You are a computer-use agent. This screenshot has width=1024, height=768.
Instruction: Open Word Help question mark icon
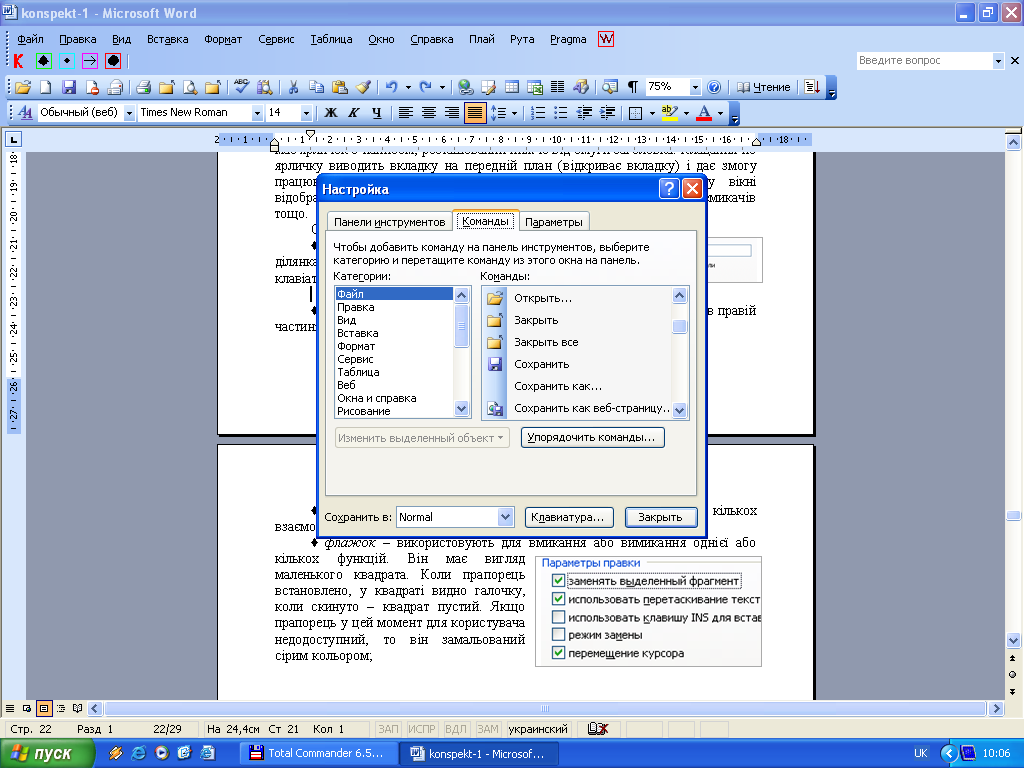[x=714, y=87]
